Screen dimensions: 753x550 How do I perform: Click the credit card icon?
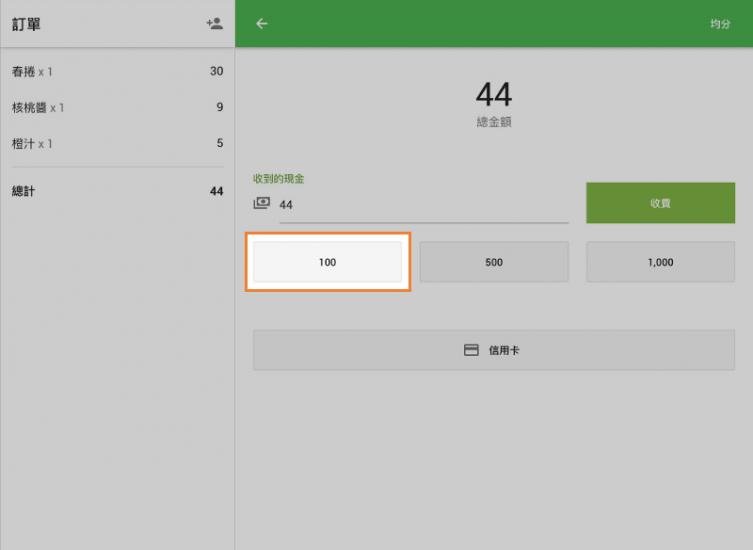(x=471, y=350)
